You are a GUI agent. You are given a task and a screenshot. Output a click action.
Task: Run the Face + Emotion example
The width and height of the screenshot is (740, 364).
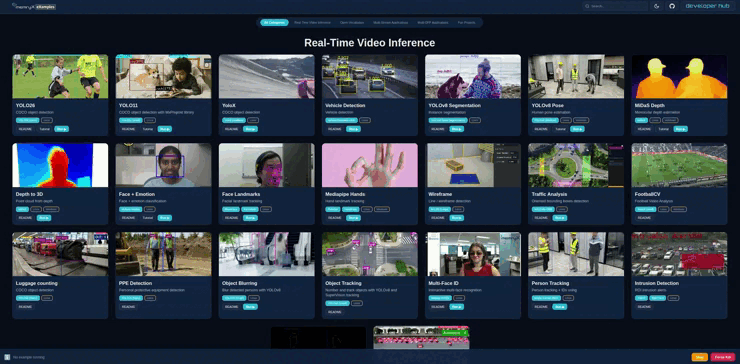coord(165,218)
